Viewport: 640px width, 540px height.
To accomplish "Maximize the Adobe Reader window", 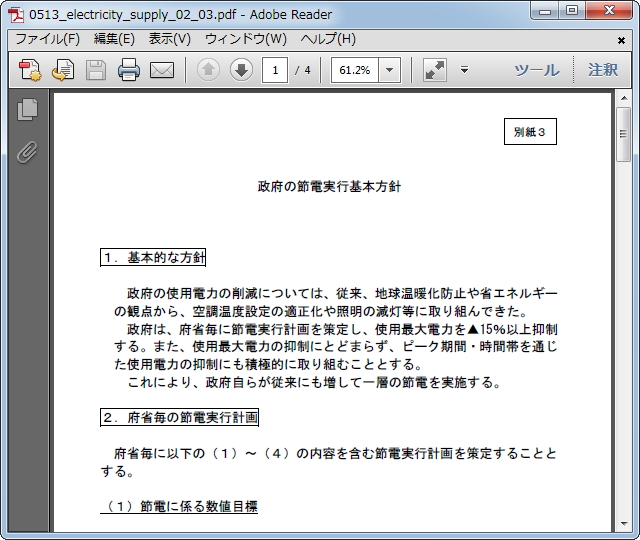I will pos(572,11).
